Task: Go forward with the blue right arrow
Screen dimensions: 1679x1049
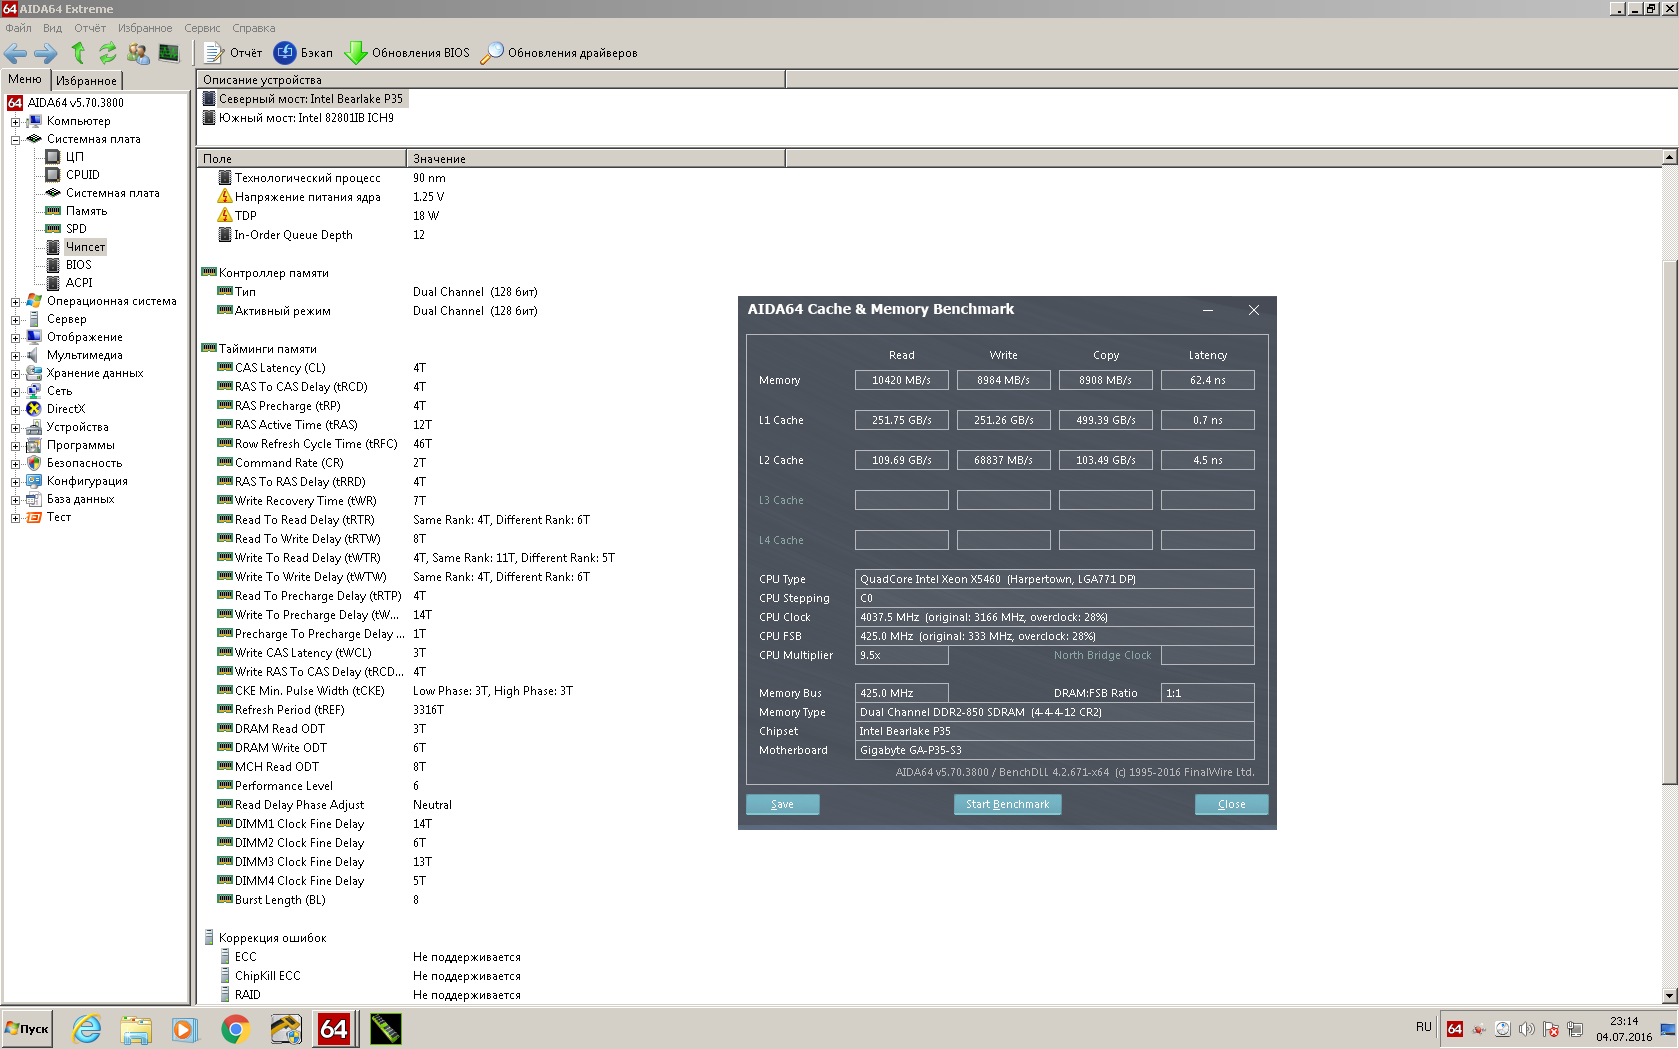Action: [46, 53]
